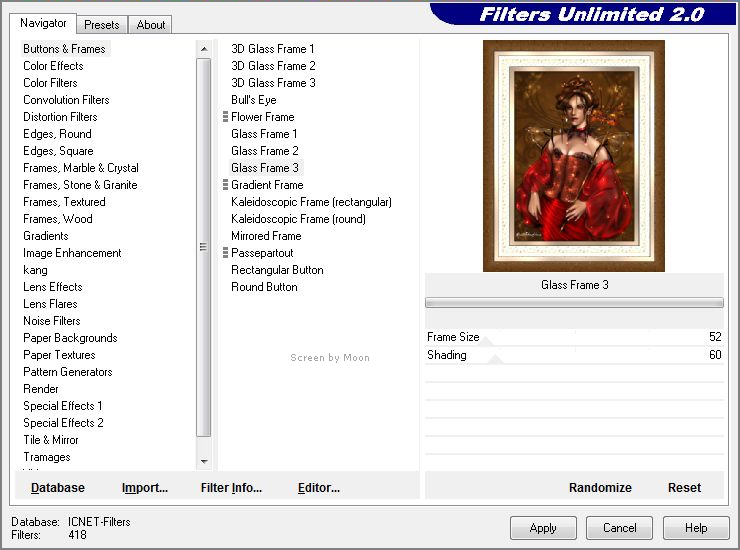Click the icon beside Flower Frame

[x=225, y=117]
